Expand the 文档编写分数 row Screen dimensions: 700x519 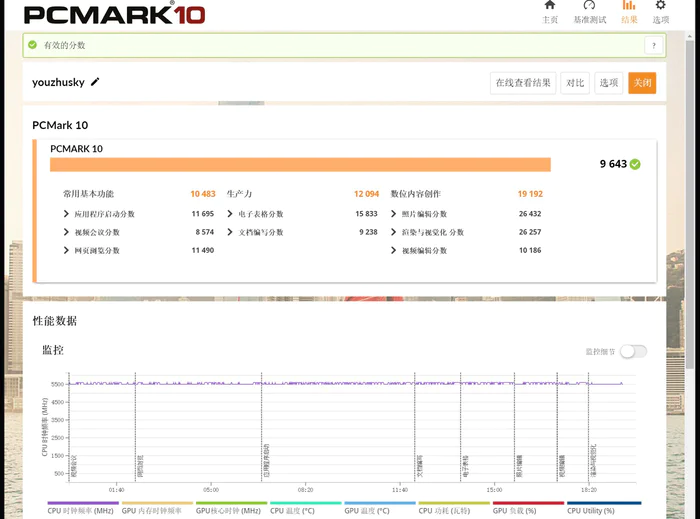[230, 232]
